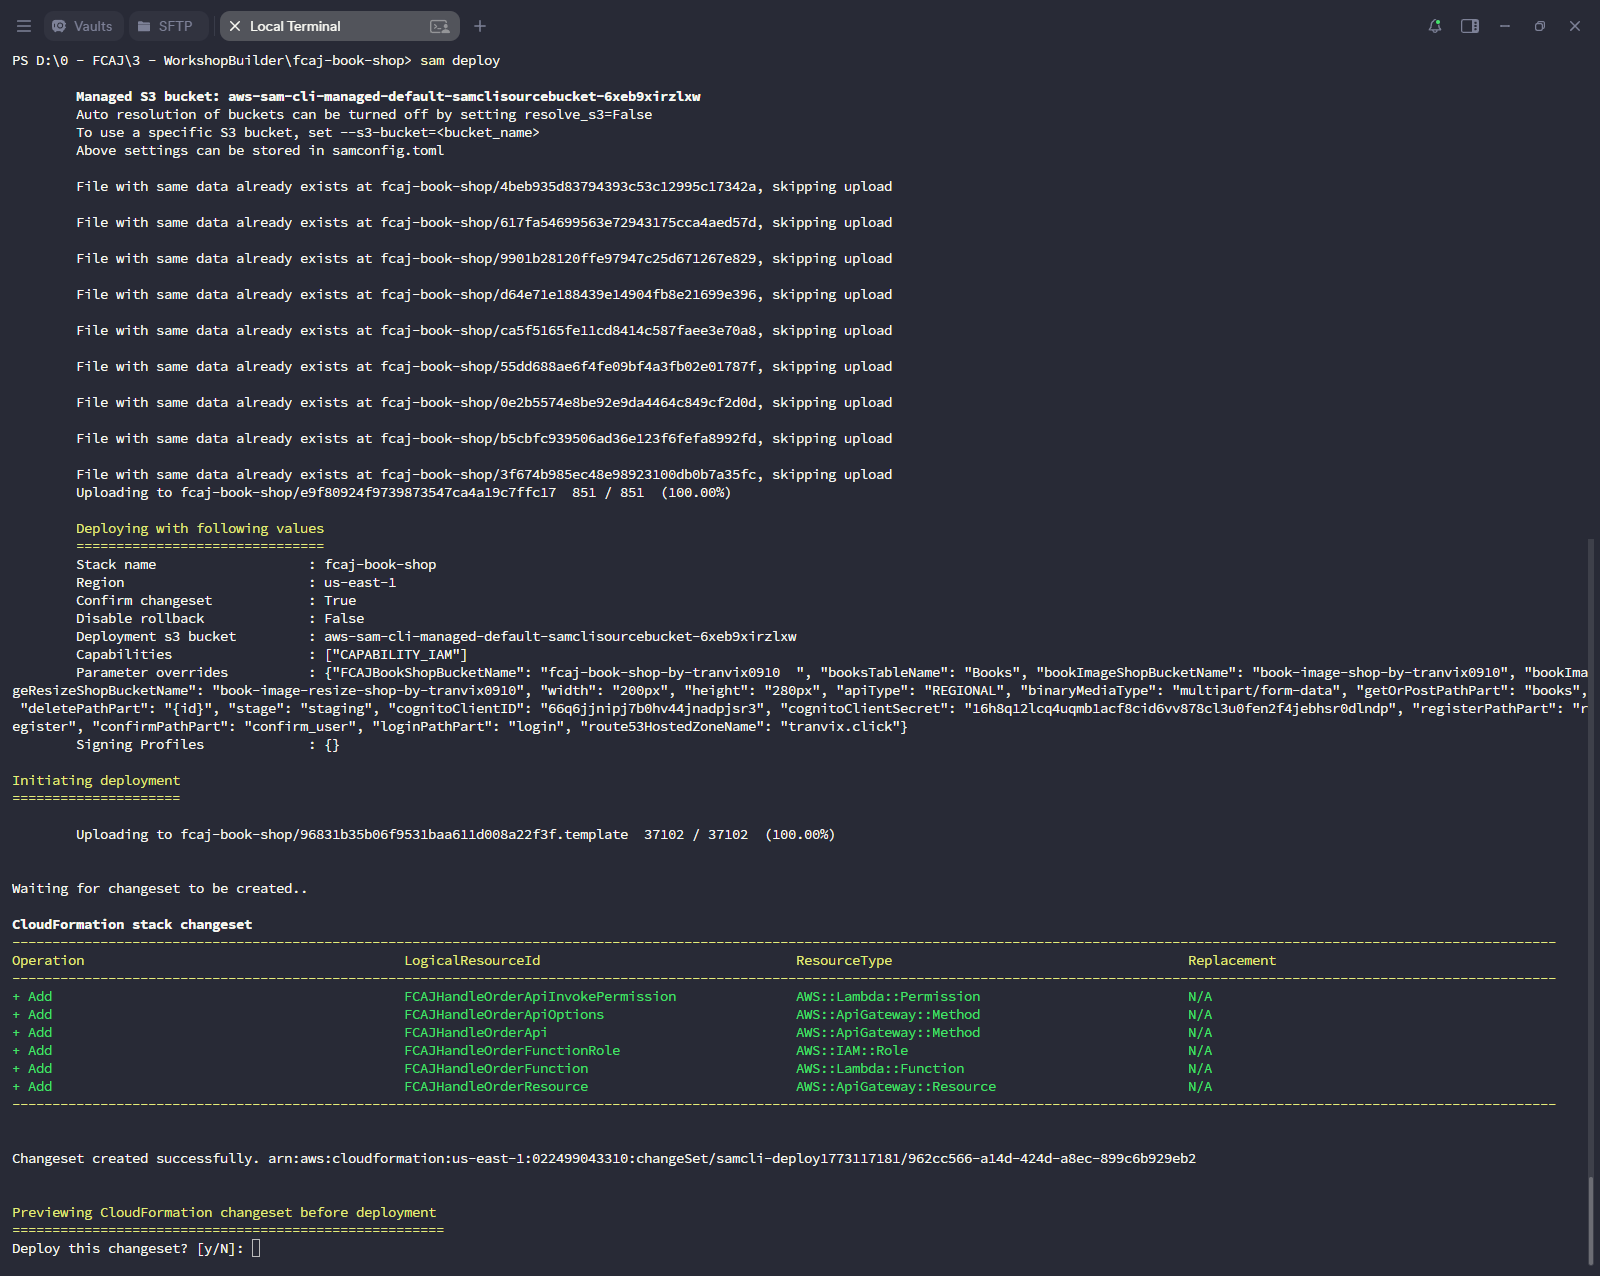Click the LogicalResourceId column header

(472, 960)
